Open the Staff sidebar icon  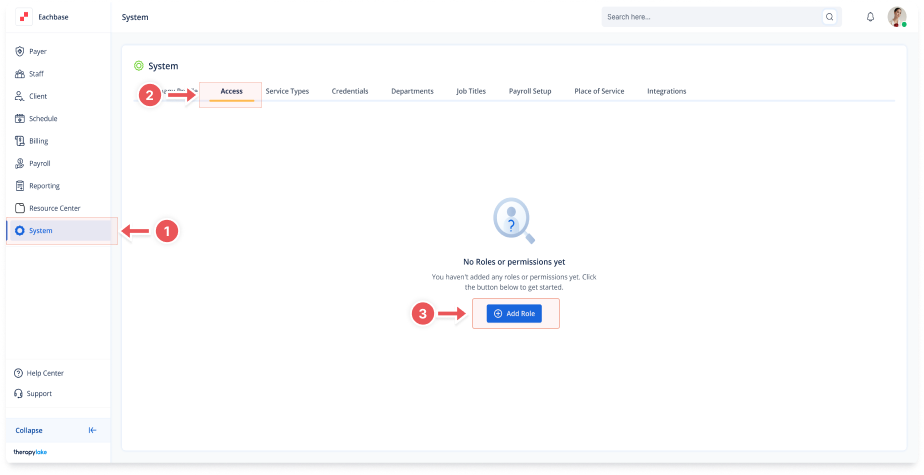pyautogui.click(x=19, y=74)
